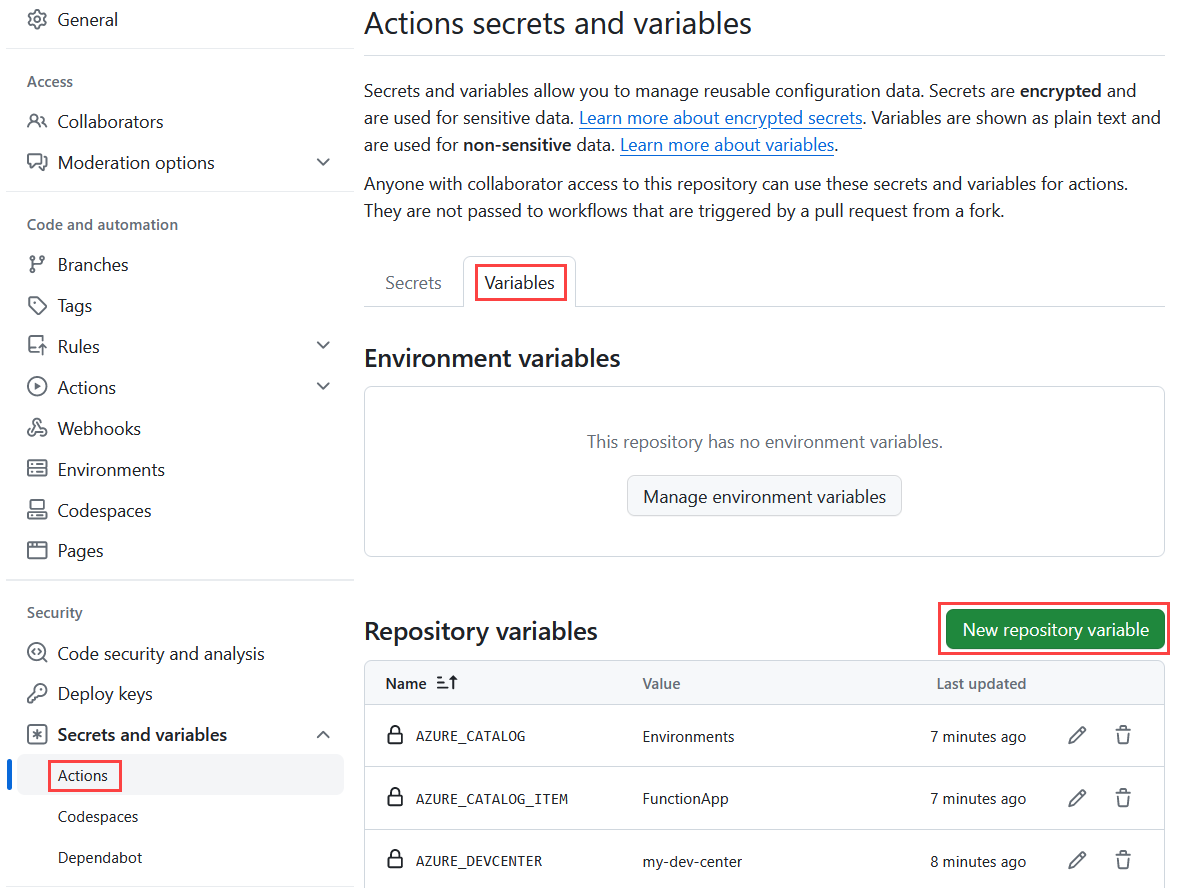Expand the Rules section chevron
Viewport: 1178px width, 888px height.
click(323, 344)
